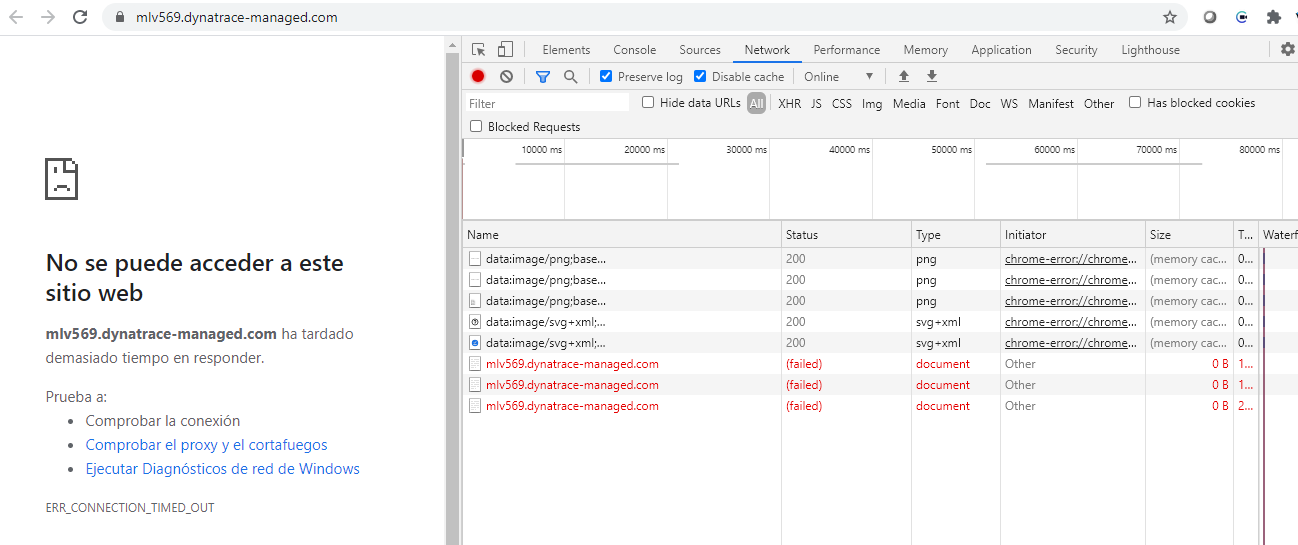Click the Comprobar el proxy y el cortafuegos link
1298x545 pixels.
click(206, 445)
